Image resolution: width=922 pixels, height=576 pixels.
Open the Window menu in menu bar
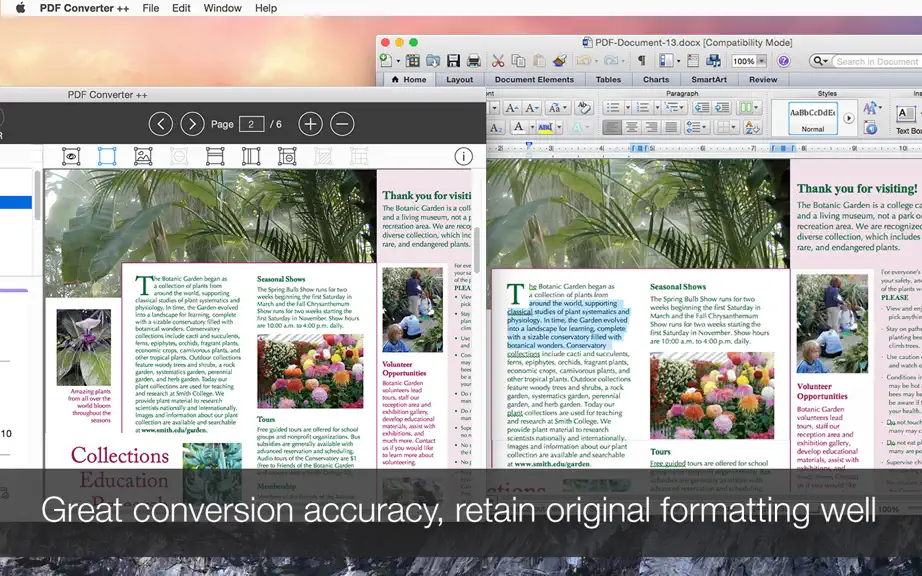tap(222, 8)
